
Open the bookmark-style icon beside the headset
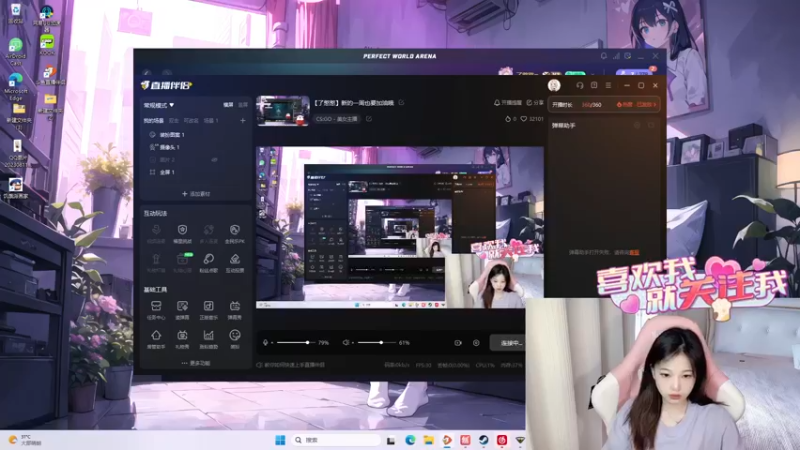pyautogui.click(x=594, y=85)
